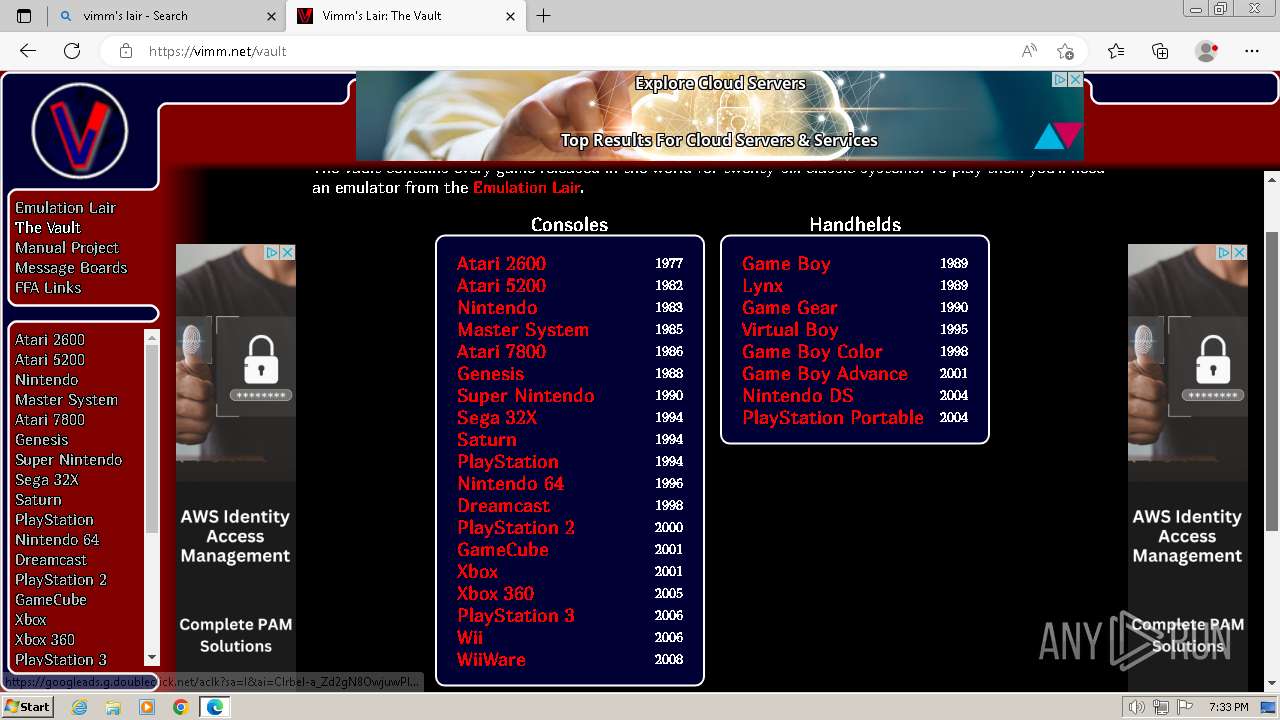This screenshot has width=1280, height=720.
Task: Open WiiWare in Consoles list
Action: click(x=491, y=660)
